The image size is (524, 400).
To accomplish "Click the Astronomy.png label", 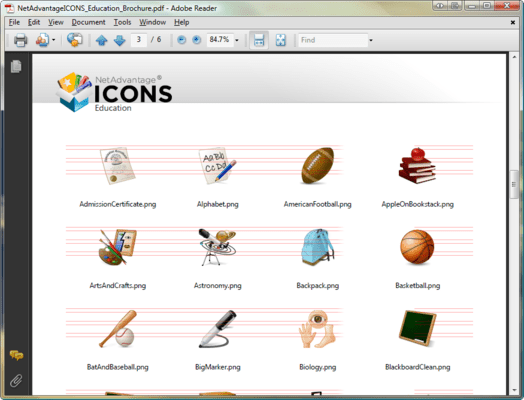I will click(218, 286).
